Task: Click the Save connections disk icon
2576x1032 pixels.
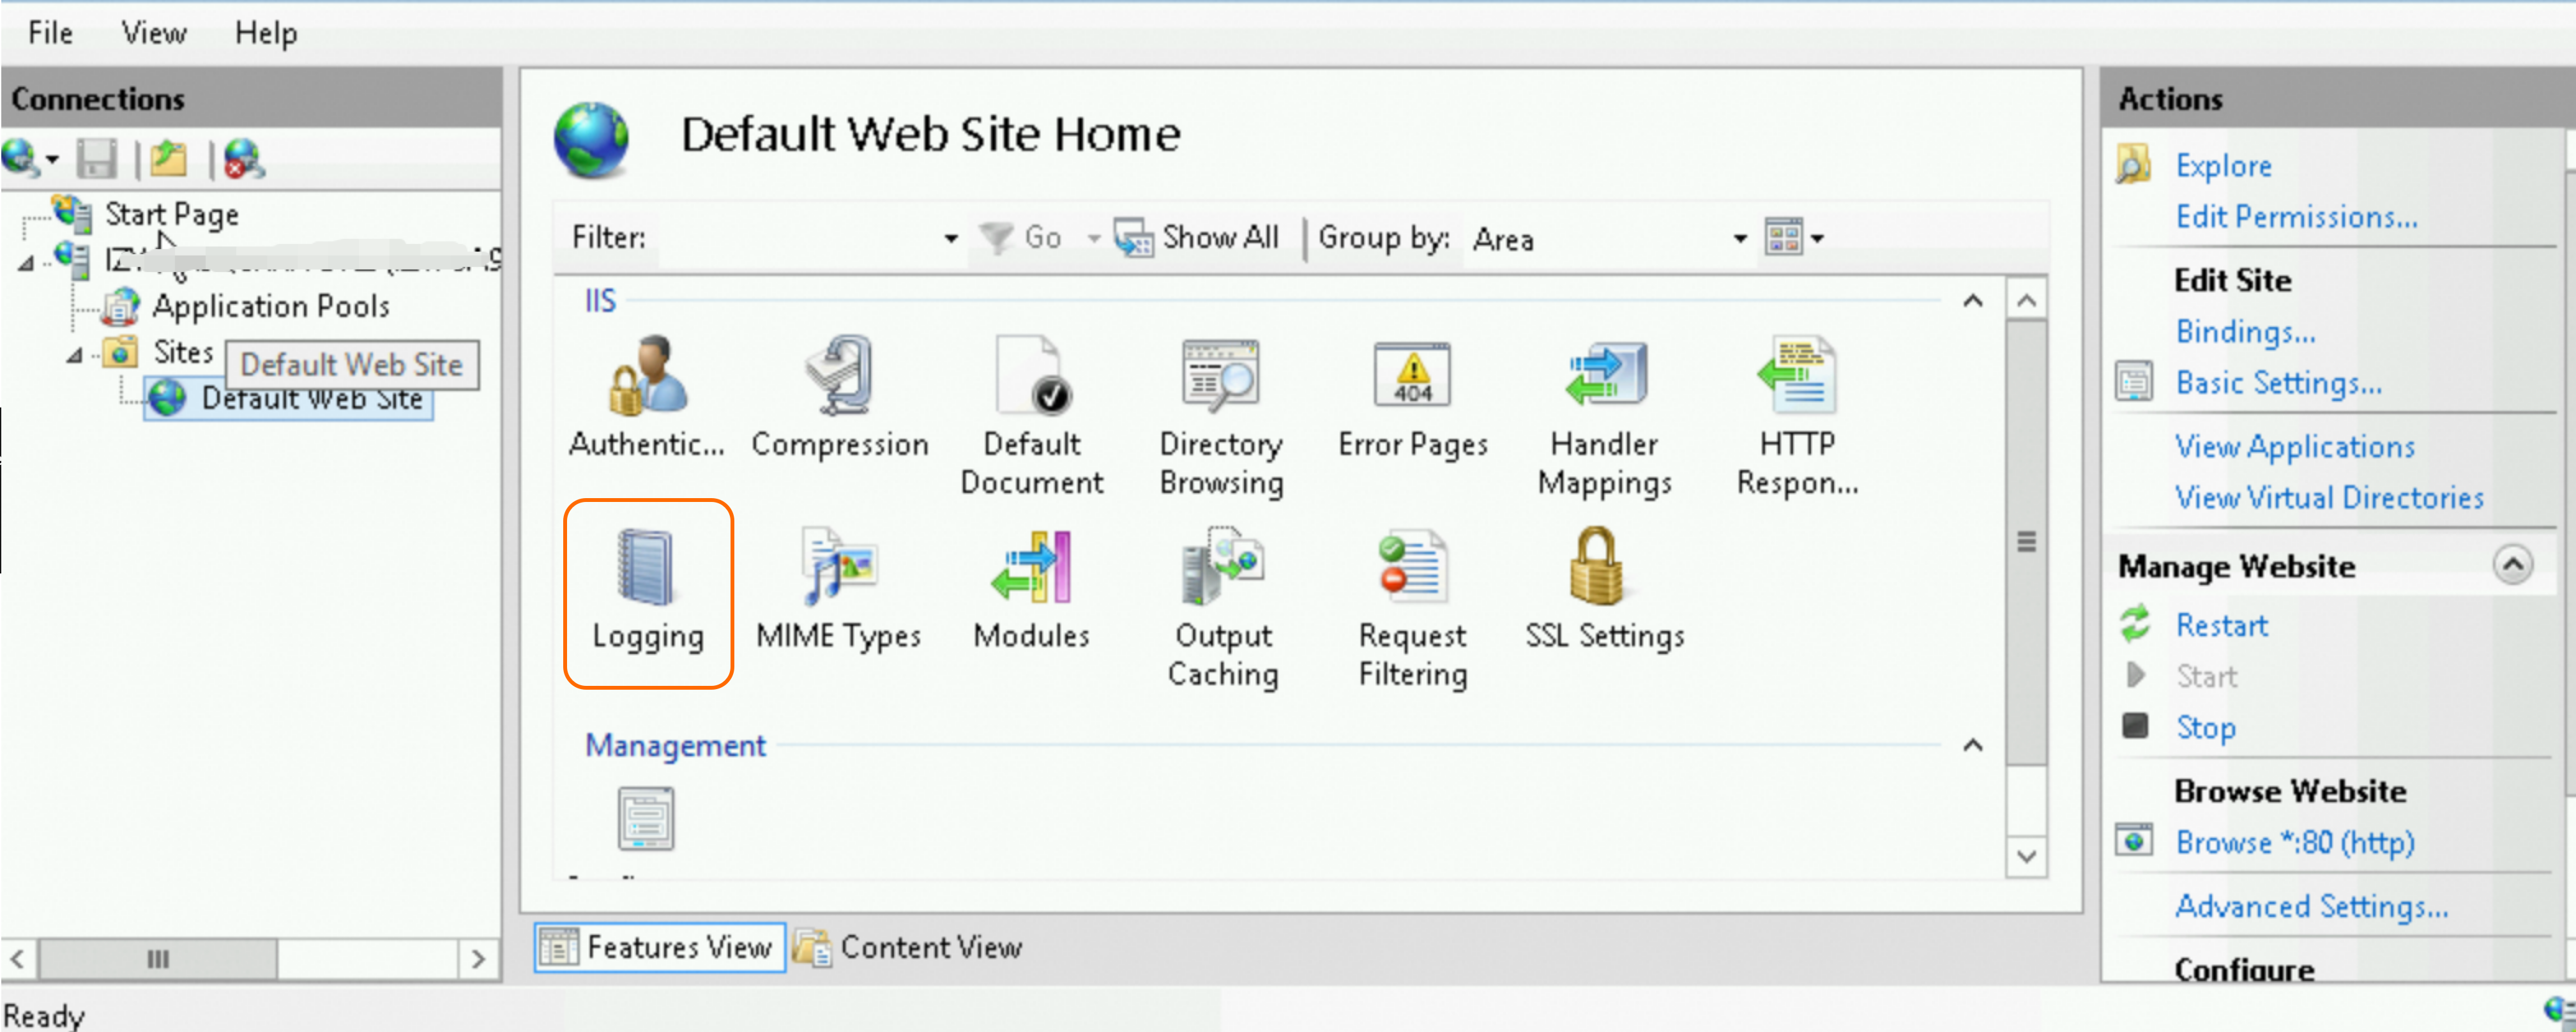Action: (97, 159)
